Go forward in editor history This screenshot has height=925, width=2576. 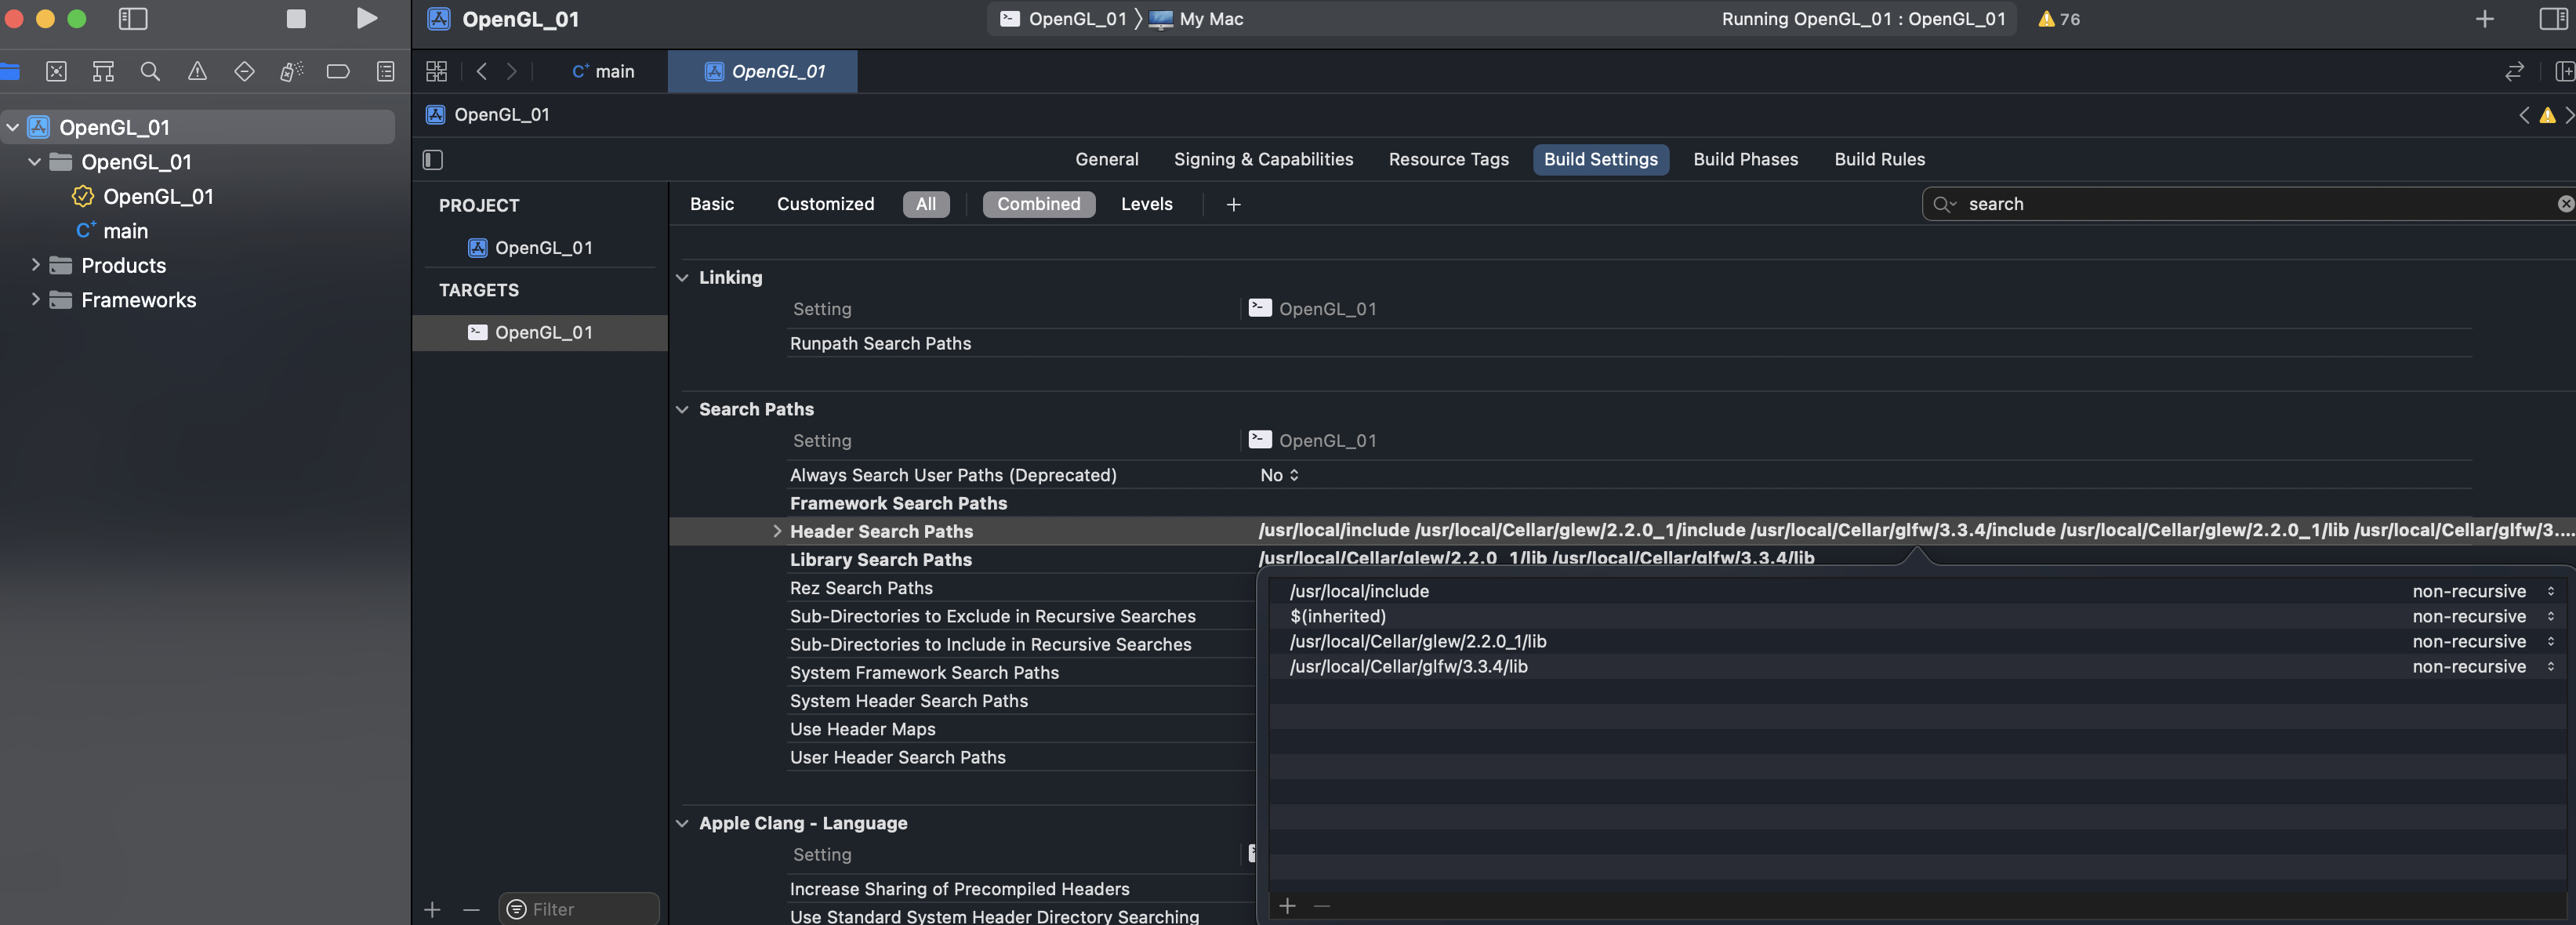(x=512, y=71)
